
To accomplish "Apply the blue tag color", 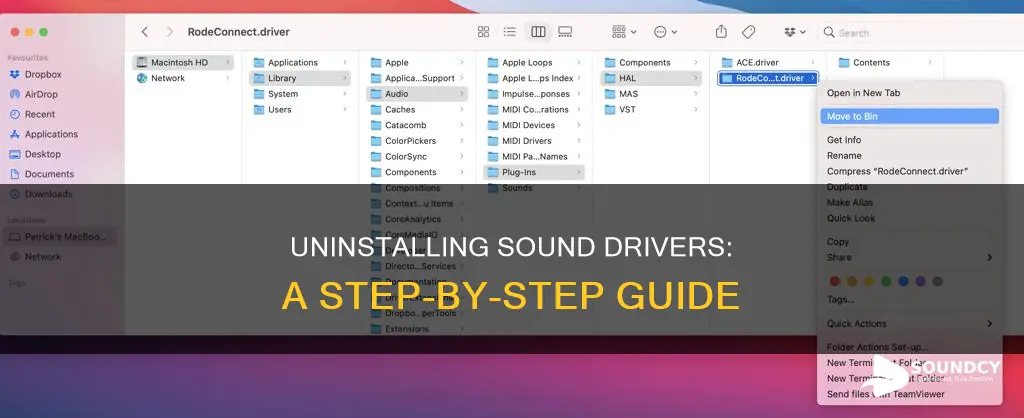I will (x=903, y=281).
